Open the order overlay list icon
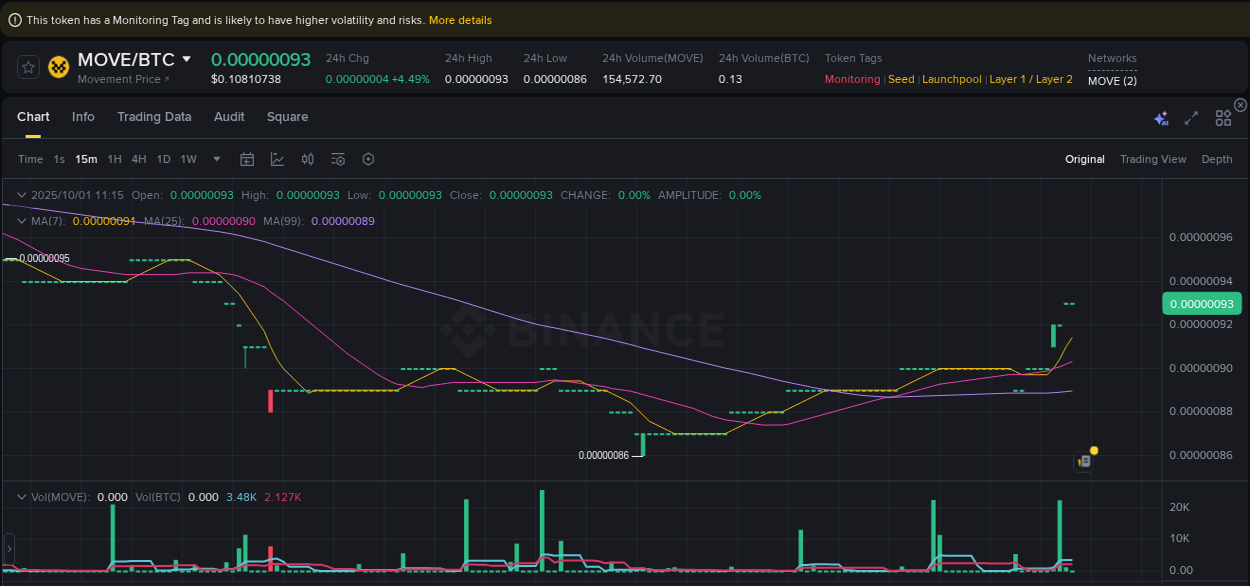 click(337, 159)
